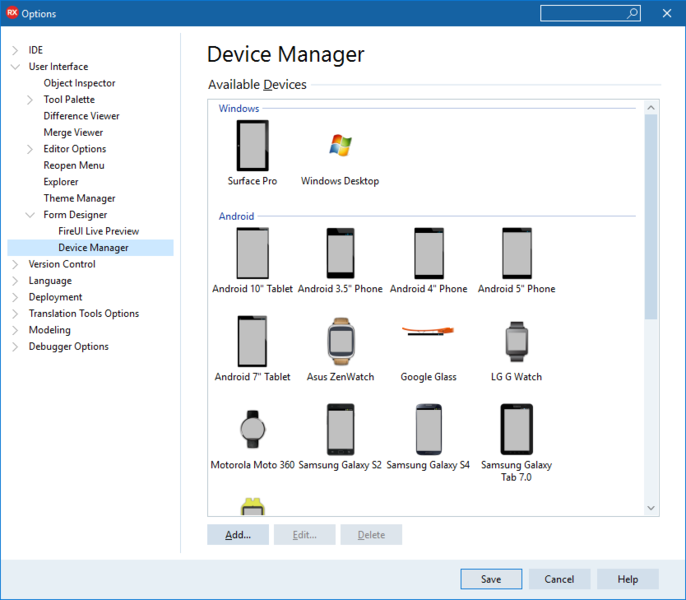This screenshot has height=600, width=686.
Task: Expand the IDE tree node
Action: click(15, 50)
